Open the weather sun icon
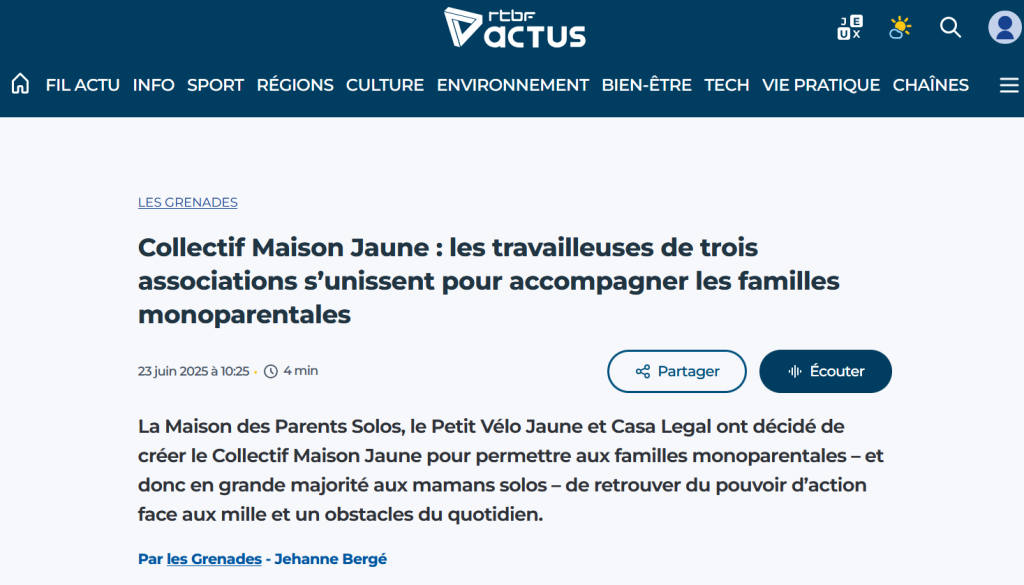The width and height of the screenshot is (1024, 585). point(900,28)
